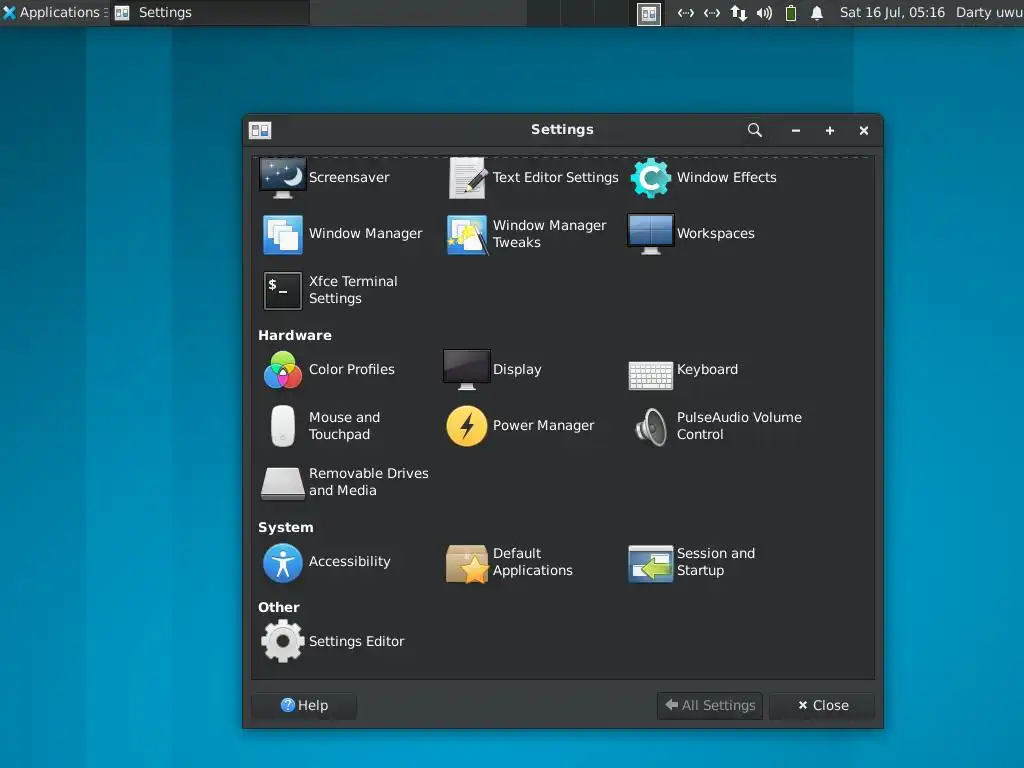
Task: Open Keyboard settings icon
Action: [650, 375]
